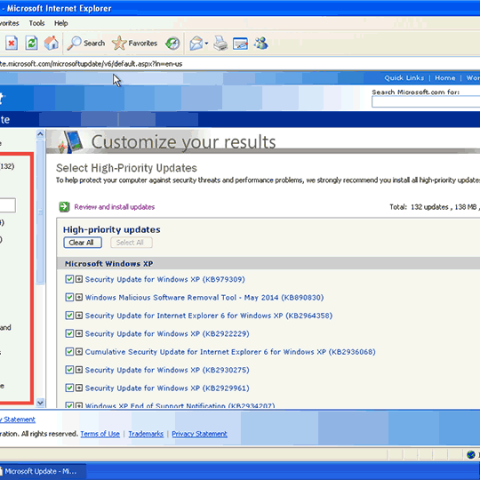Viewport: 480px width, 480px height.
Task: Click 'Microsoft Windows XP' section heading
Action: click(109, 264)
